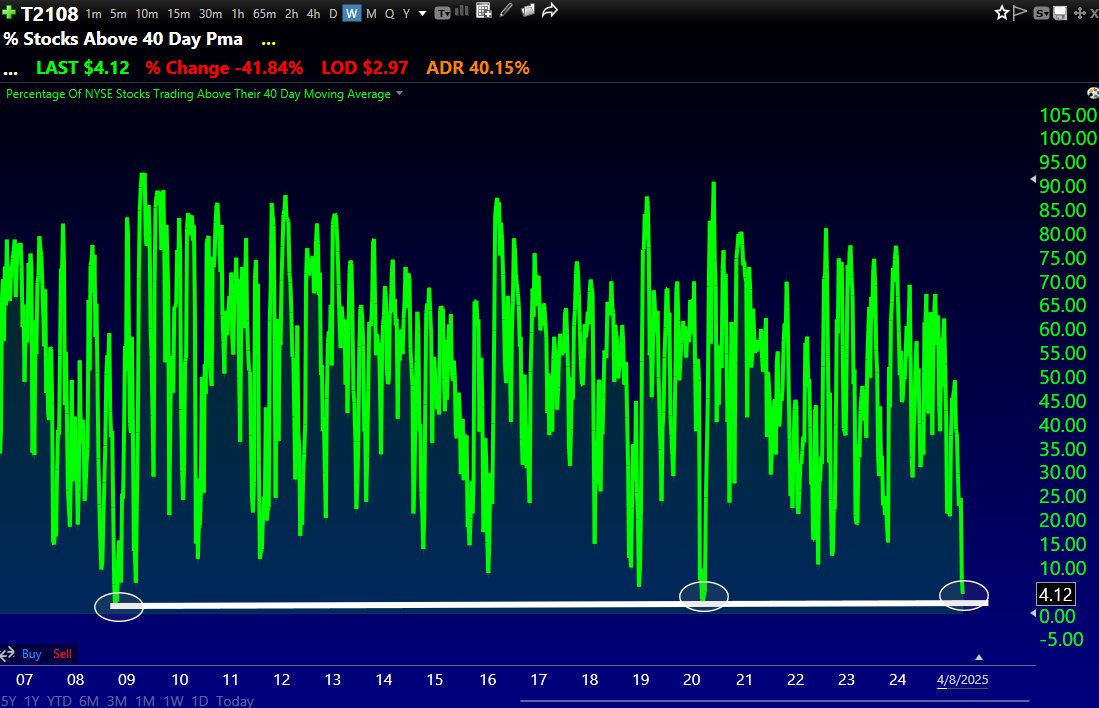Switch chart to Daily (D) timeframe
This screenshot has width=1099, height=708.
click(x=333, y=14)
